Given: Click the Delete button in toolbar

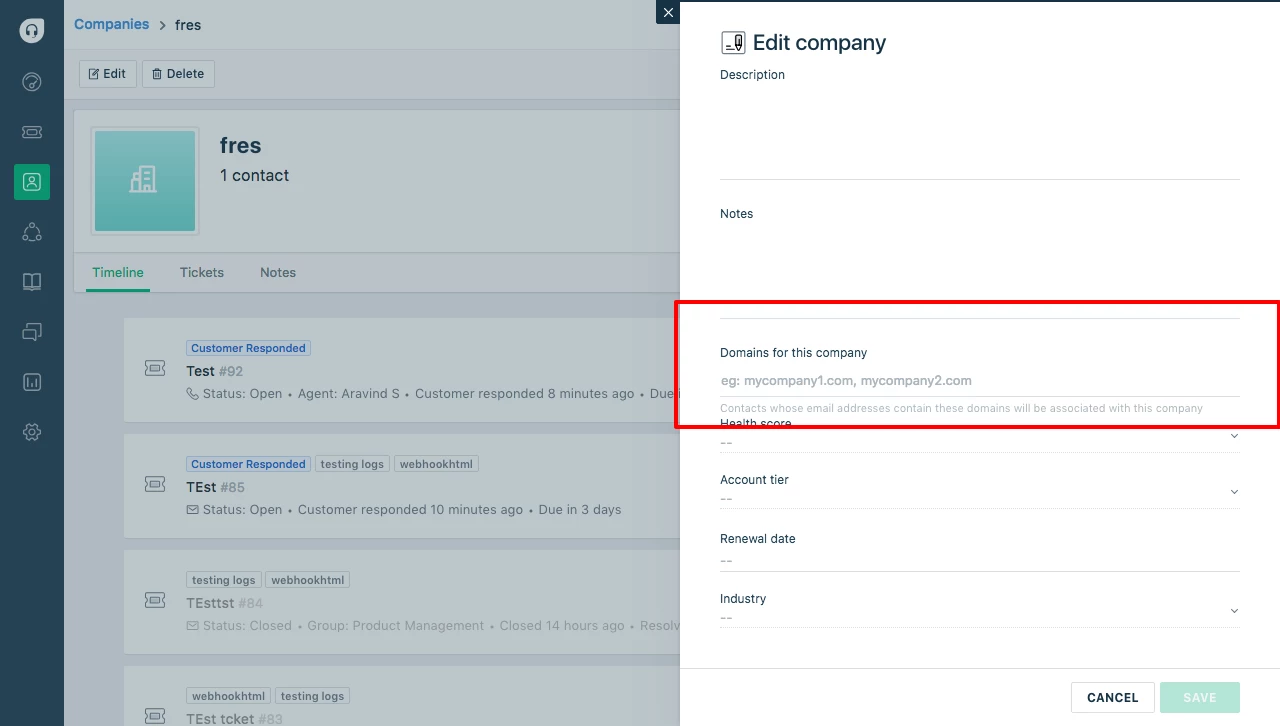Looking at the screenshot, I should point(178,74).
